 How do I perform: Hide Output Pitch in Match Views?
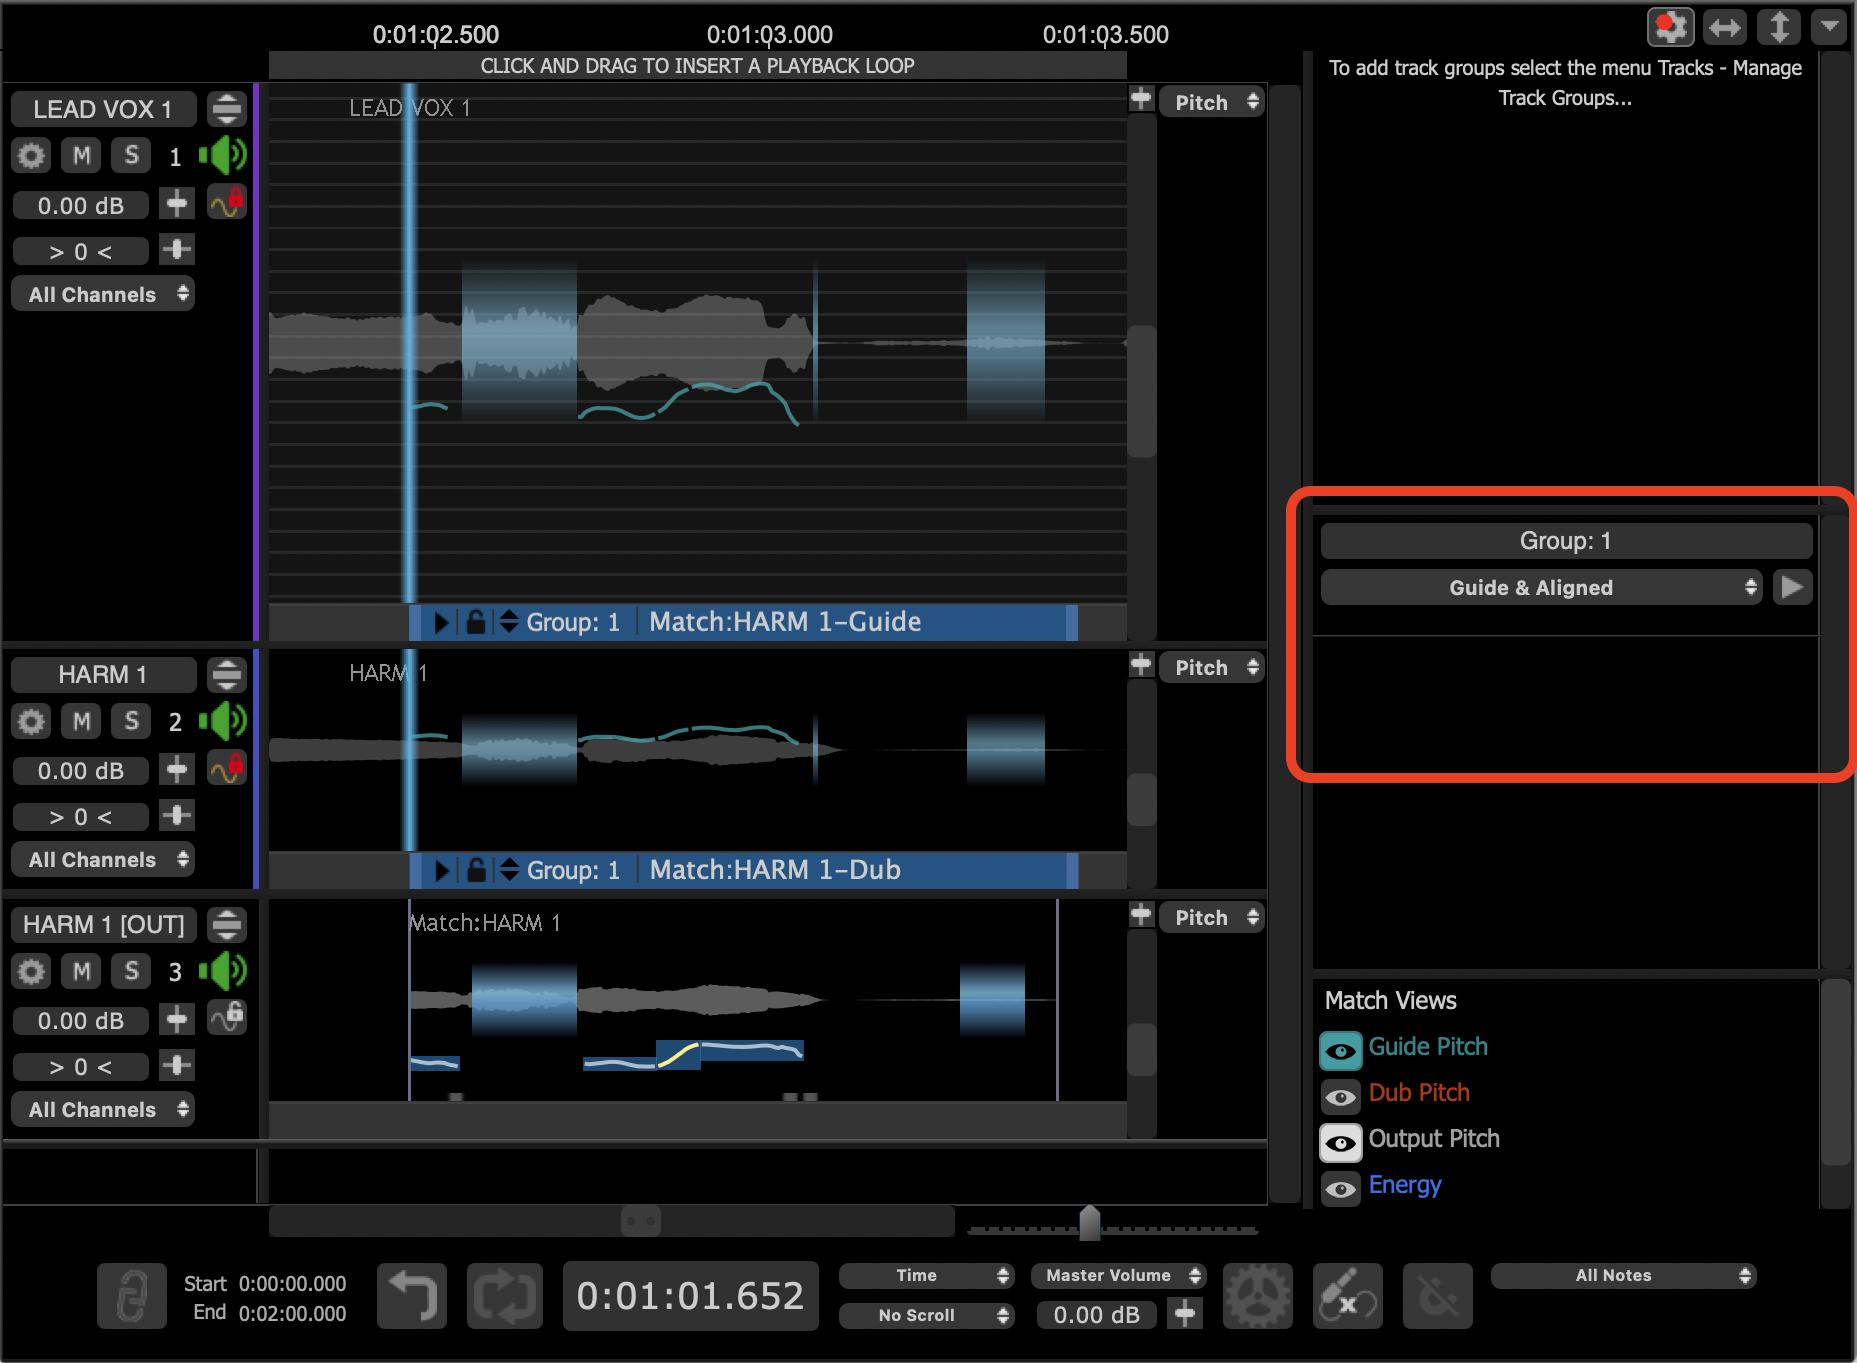point(1341,1142)
